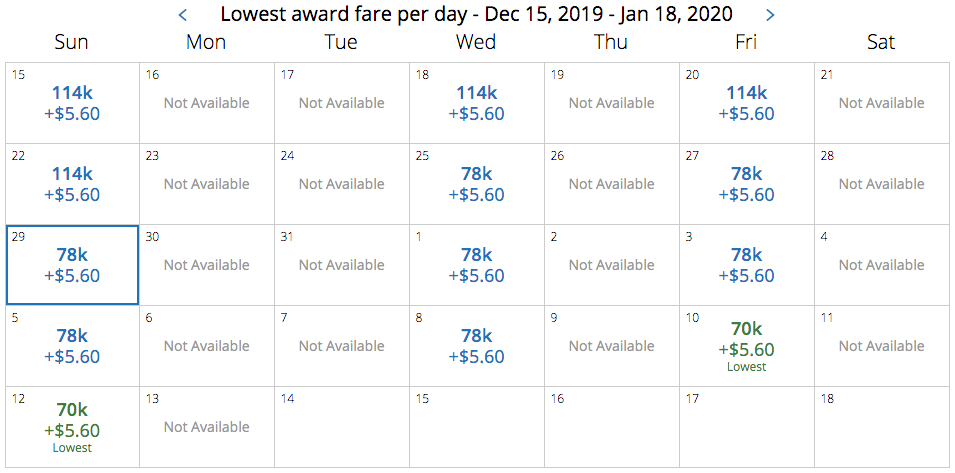955x473 pixels.
Task: Click highlighted December 29 fare cell
Action: coord(72,265)
